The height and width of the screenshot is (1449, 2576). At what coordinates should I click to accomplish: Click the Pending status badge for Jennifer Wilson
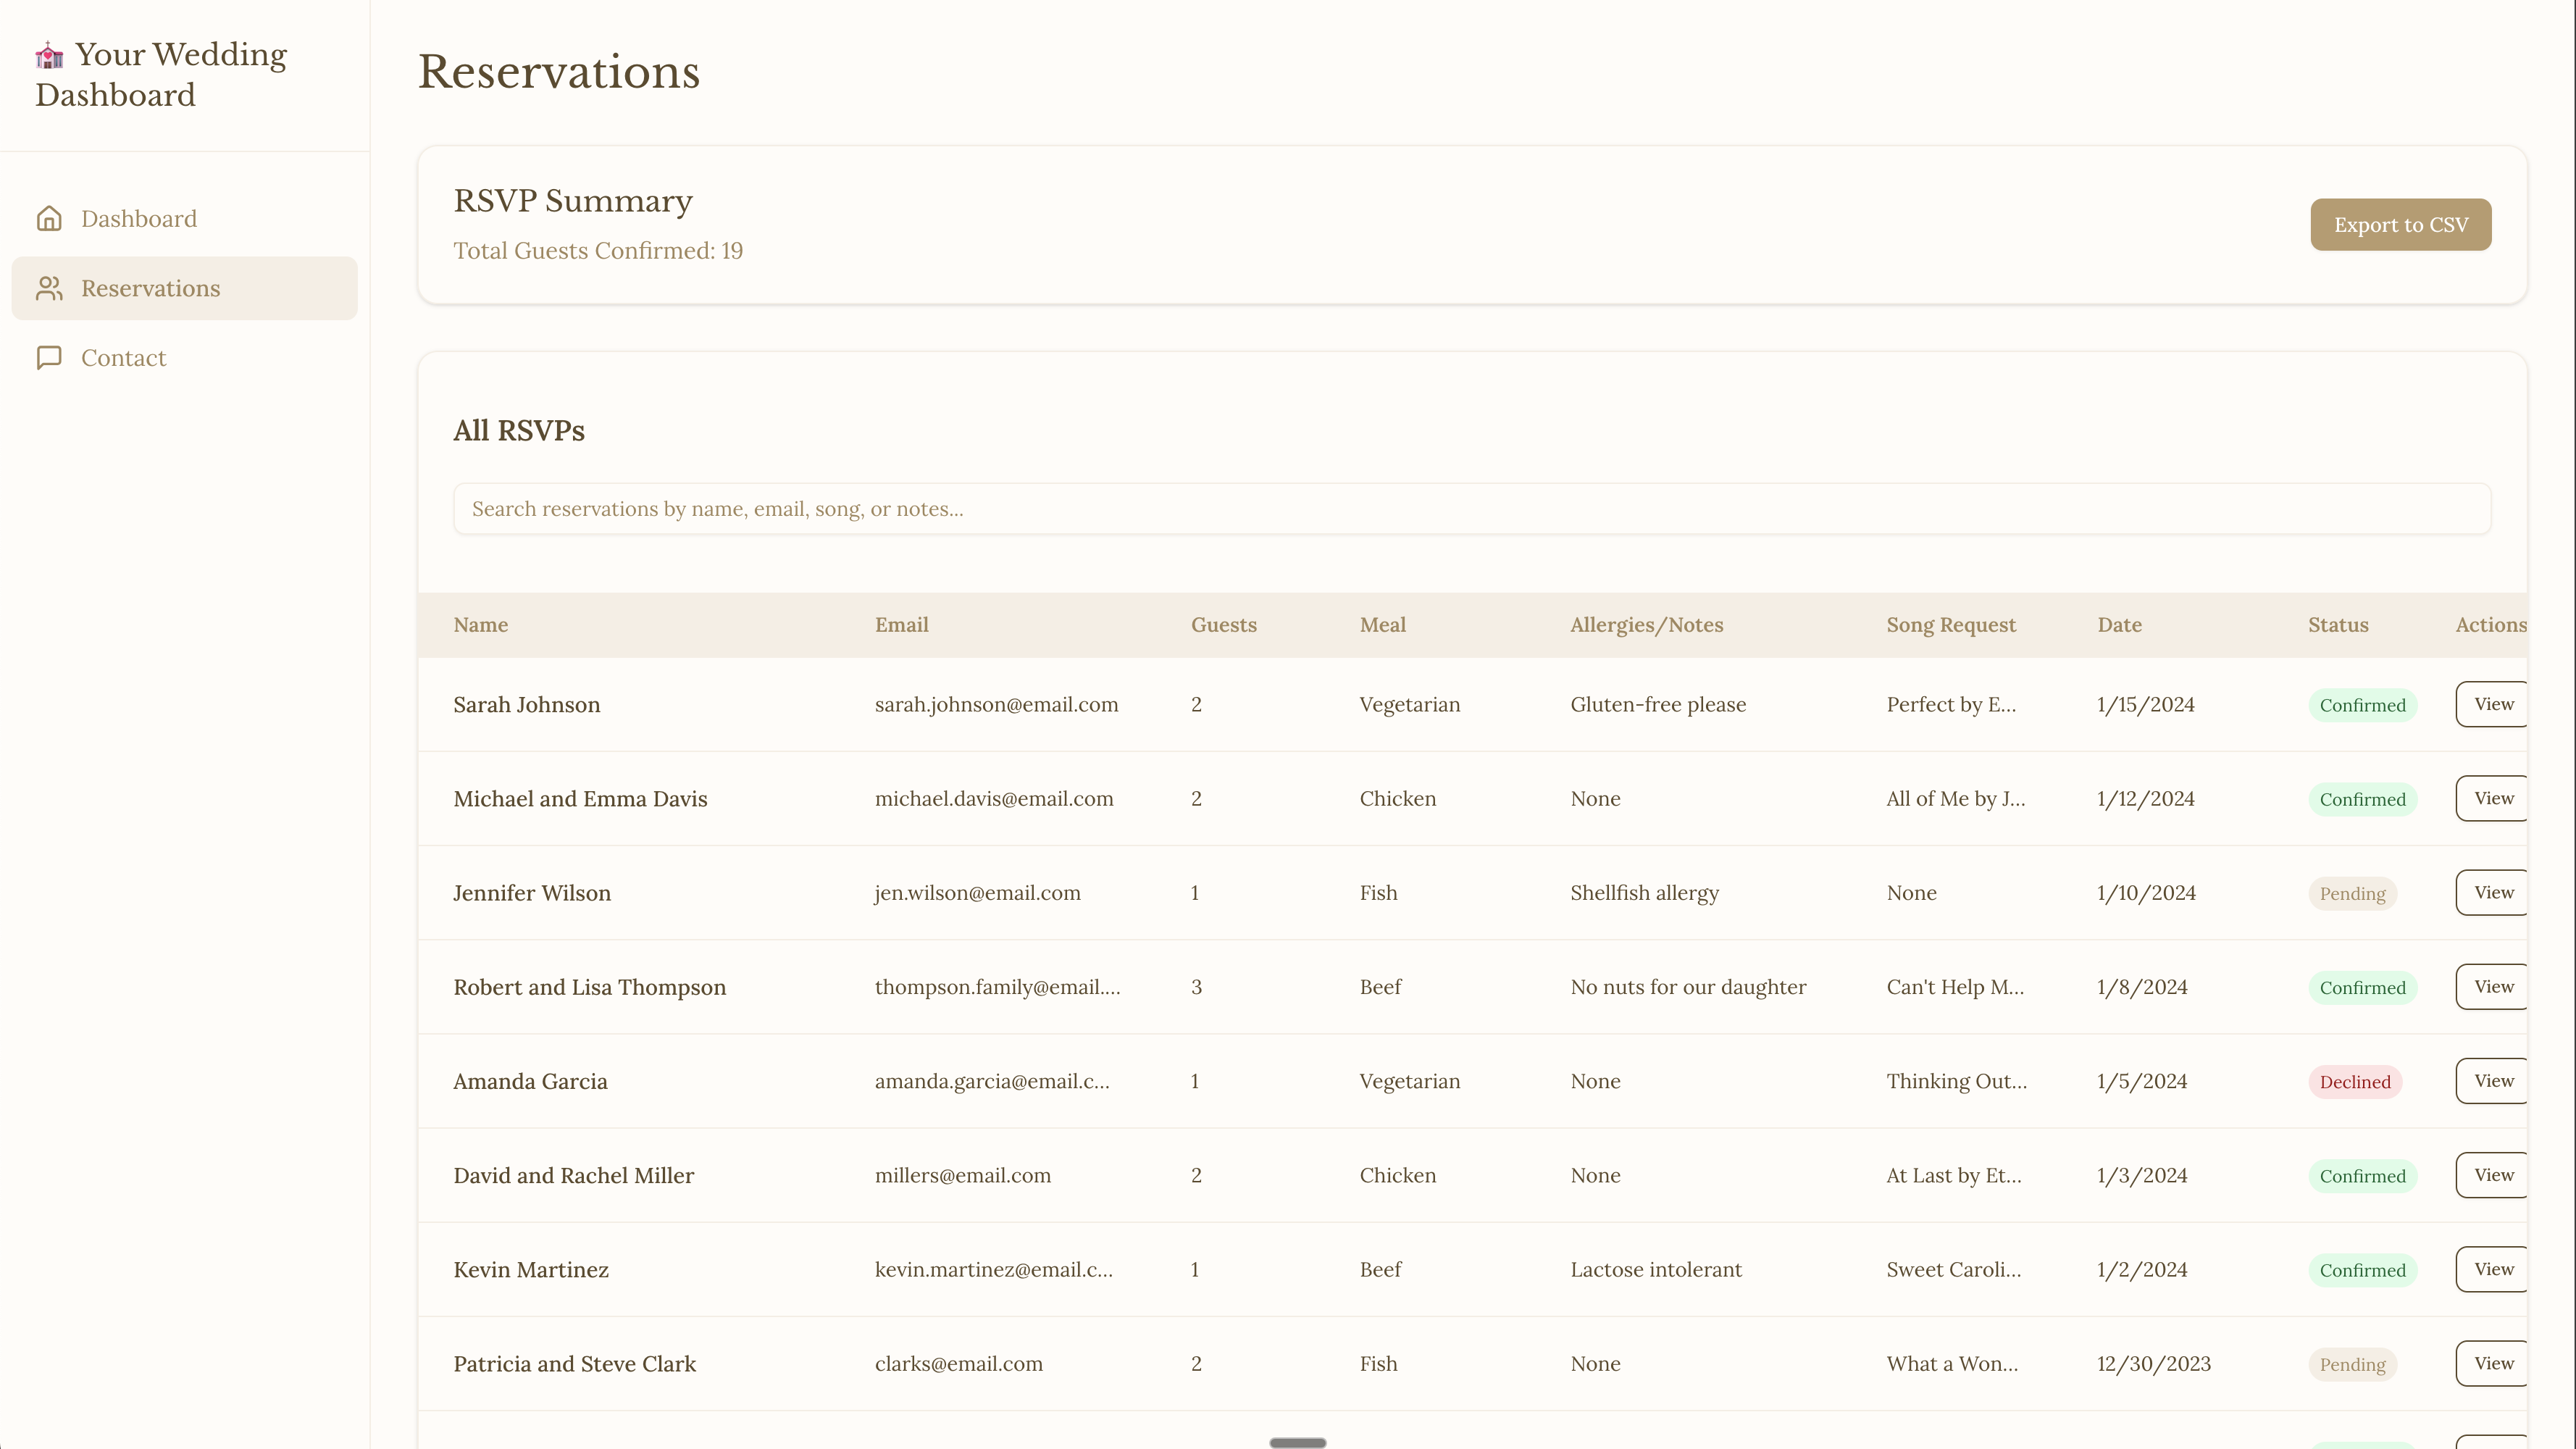click(2352, 892)
